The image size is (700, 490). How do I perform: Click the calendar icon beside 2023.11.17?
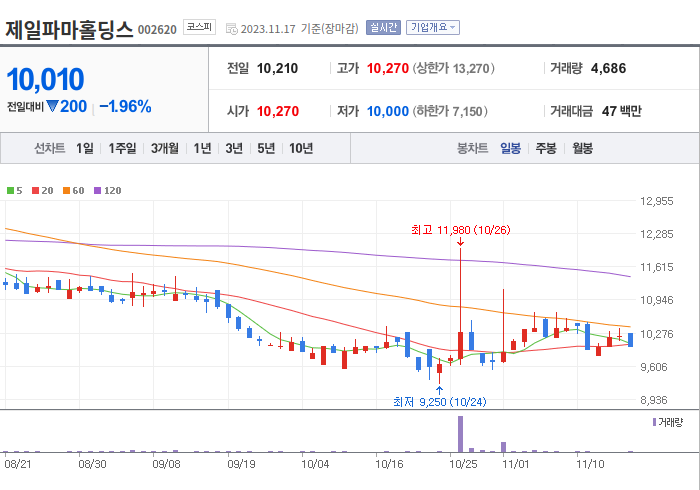point(232,29)
